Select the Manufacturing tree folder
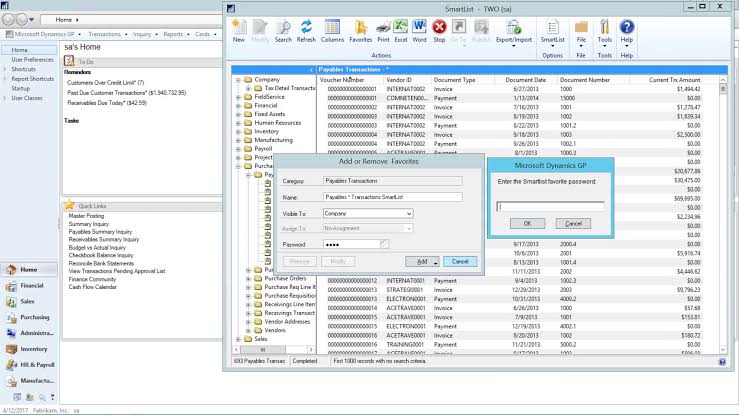Screen dimensions: 739x415 [273, 140]
